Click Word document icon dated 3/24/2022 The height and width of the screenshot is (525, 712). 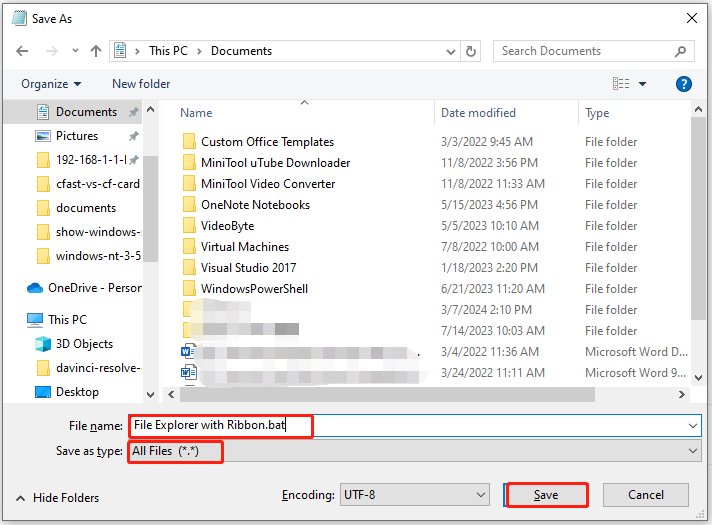(188, 373)
